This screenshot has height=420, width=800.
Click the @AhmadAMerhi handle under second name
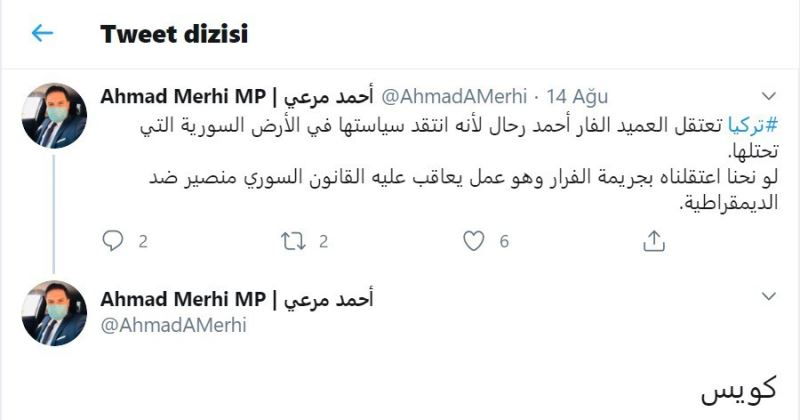tap(173, 324)
